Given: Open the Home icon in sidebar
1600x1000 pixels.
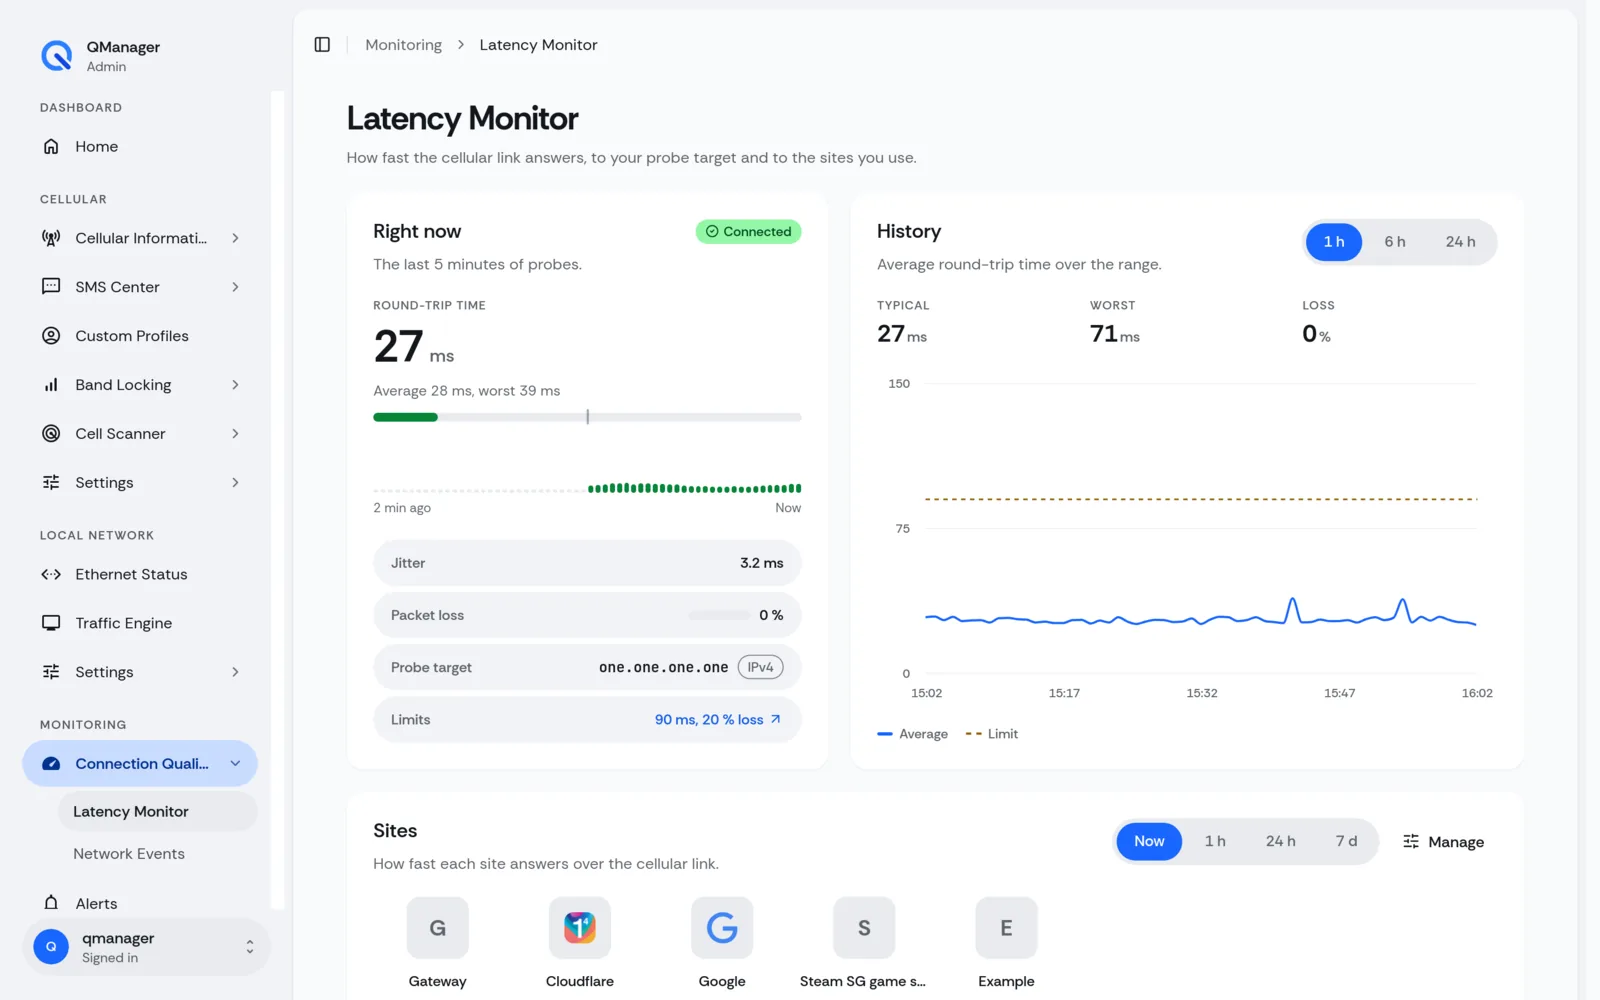Looking at the screenshot, I should click(x=51, y=146).
